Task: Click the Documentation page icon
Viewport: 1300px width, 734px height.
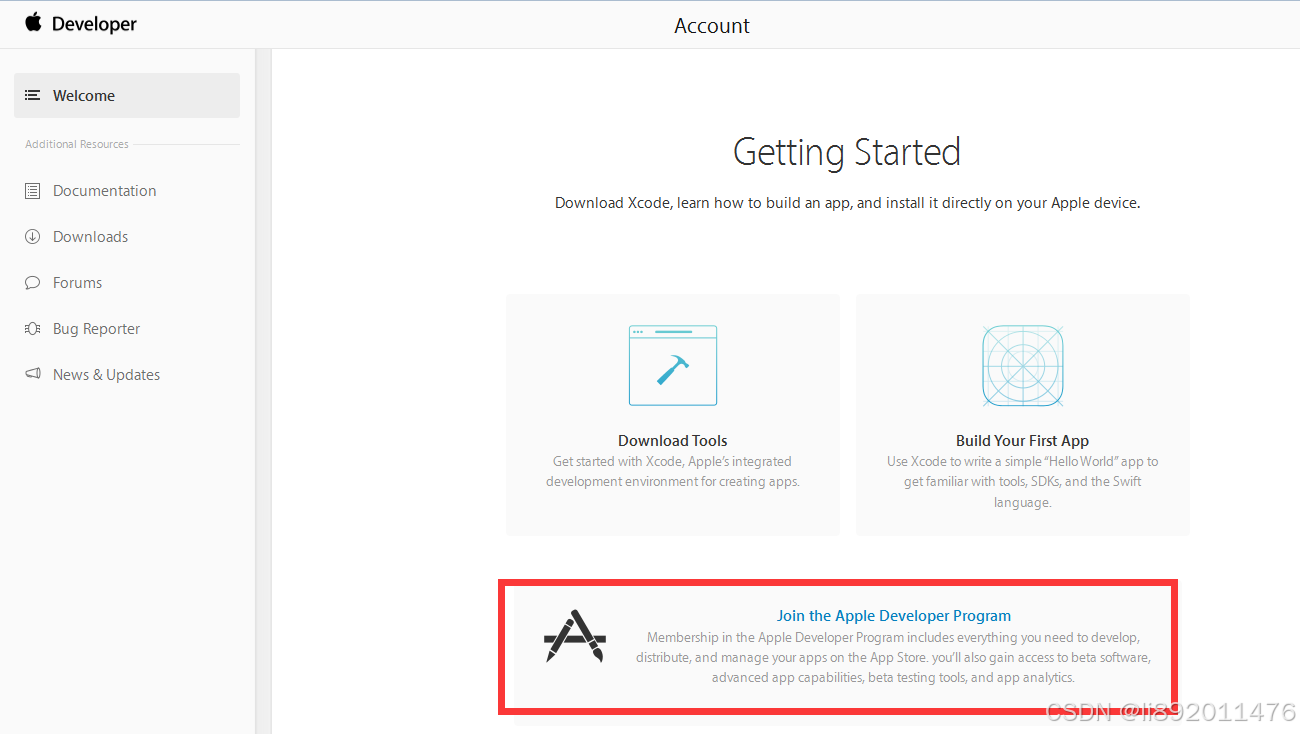Action: 32,191
